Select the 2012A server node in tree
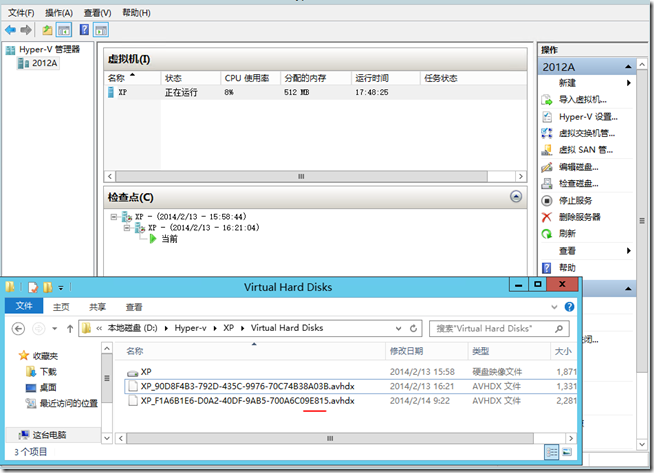Image resolution: width=654 pixels, height=473 pixels. tap(38, 63)
